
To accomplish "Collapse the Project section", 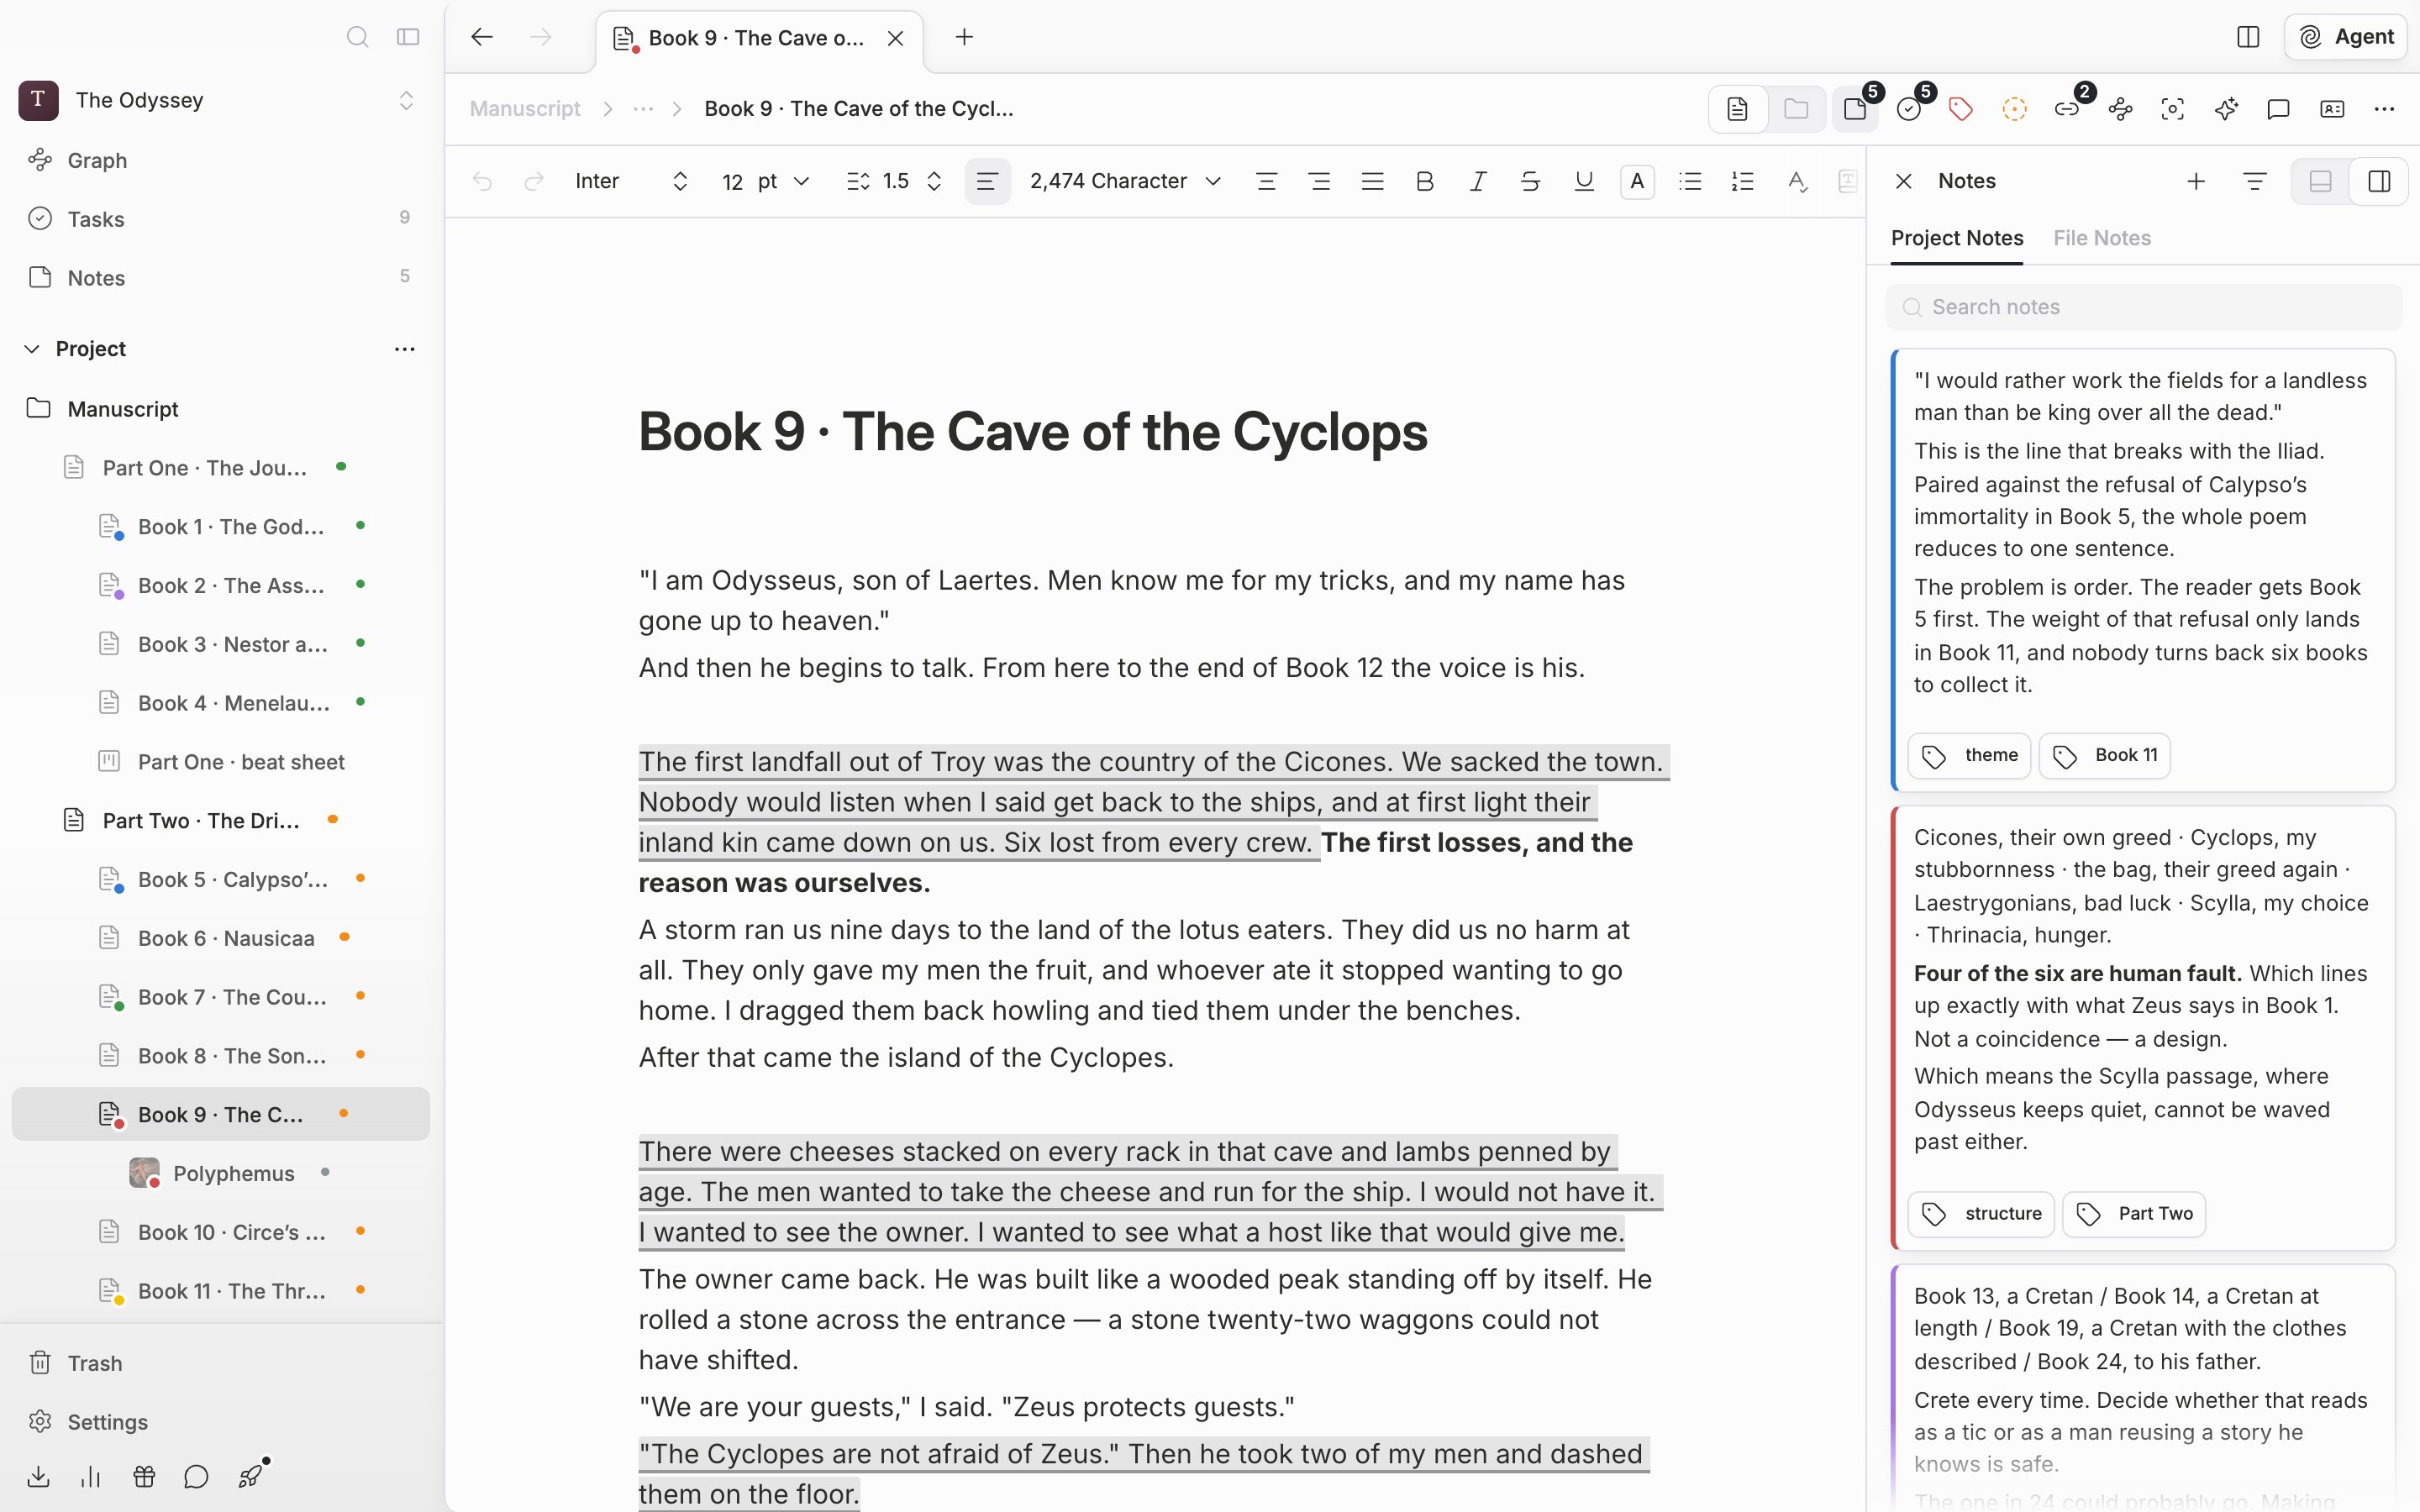I will 32,349.
